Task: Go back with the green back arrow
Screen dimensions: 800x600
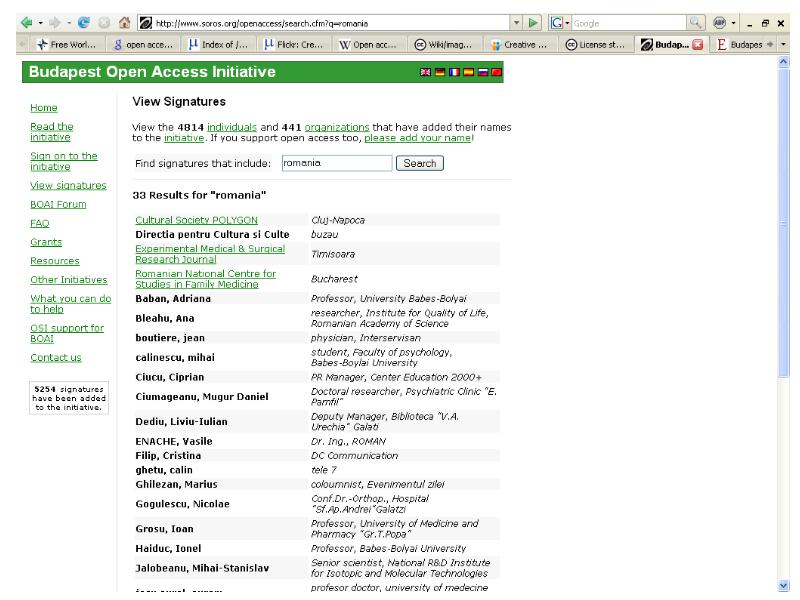Action: click(27, 23)
